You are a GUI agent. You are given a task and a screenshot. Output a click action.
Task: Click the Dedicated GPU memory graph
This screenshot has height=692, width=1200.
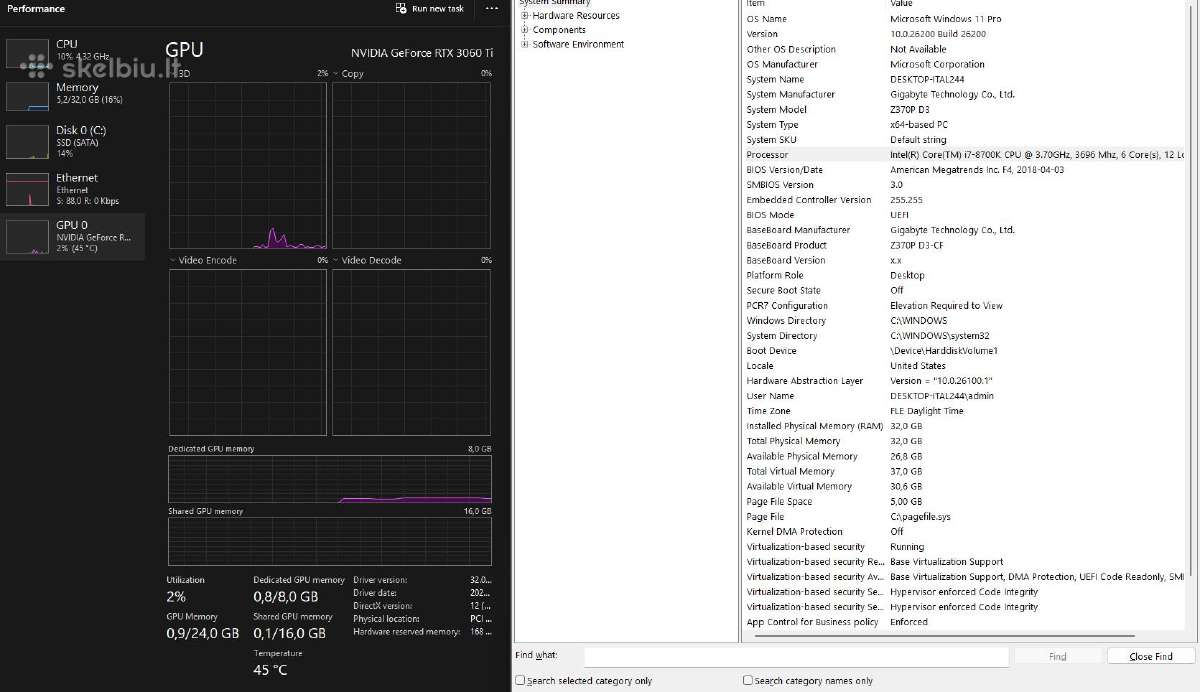pyautogui.click(x=330, y=479)
